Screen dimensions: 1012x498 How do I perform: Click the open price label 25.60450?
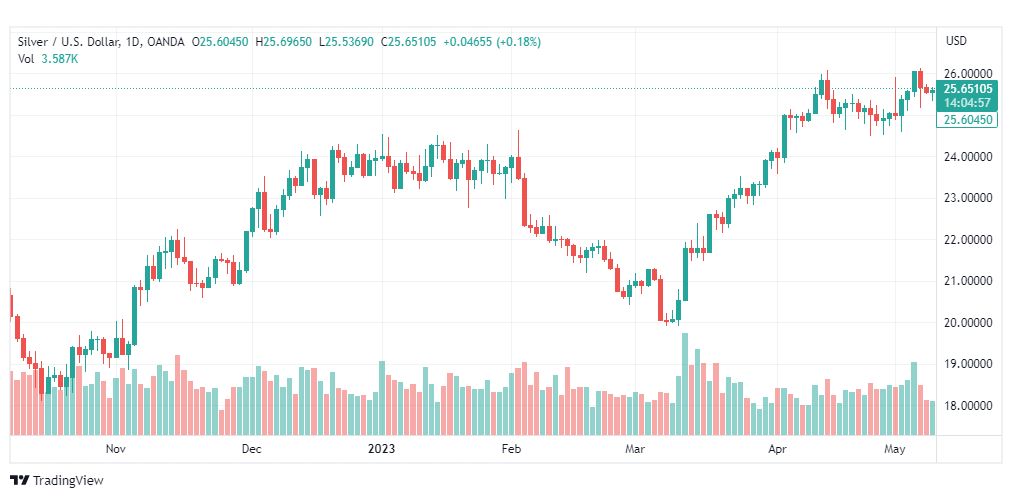[x=966, y=119]
